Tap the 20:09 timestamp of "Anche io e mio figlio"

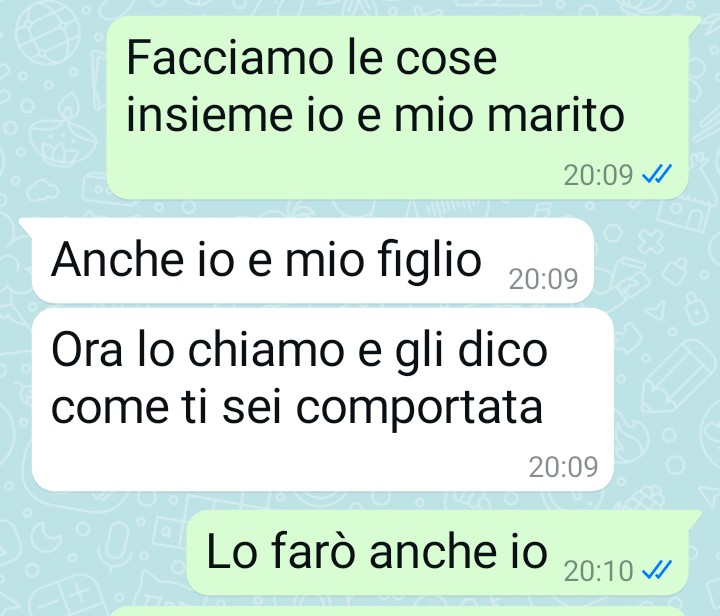543,279
